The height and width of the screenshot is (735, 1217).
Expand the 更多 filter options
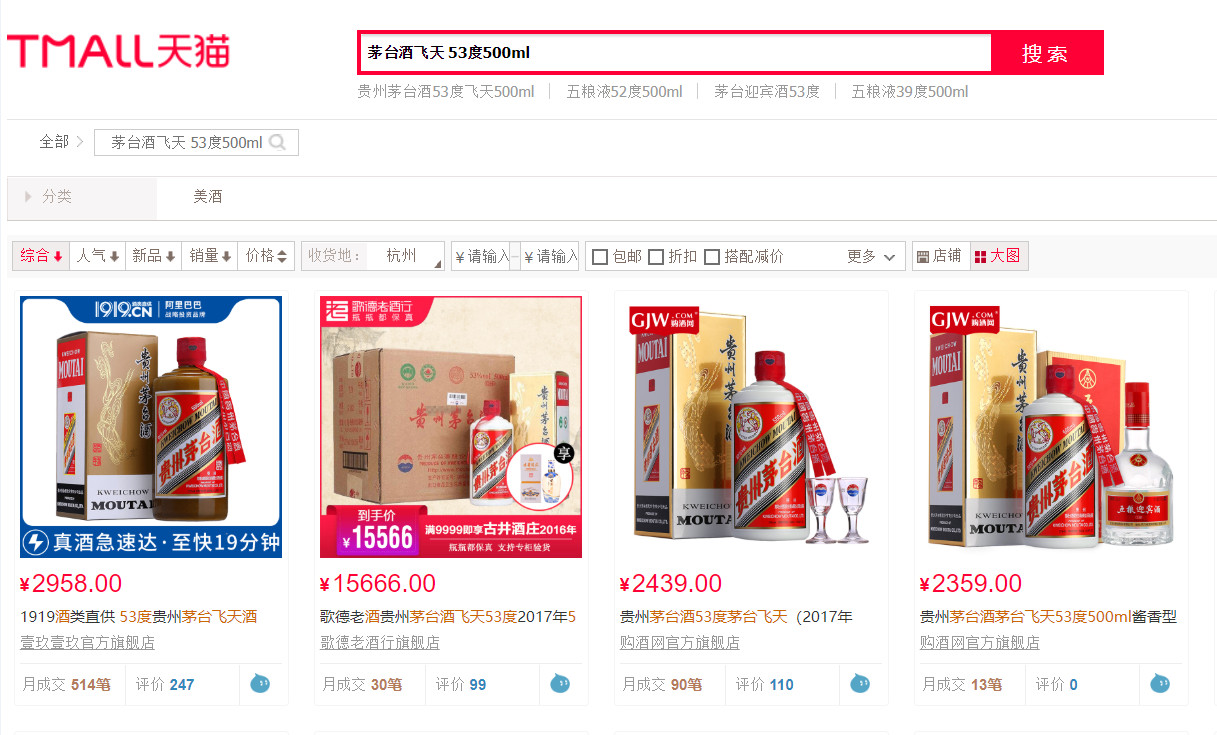(x=871, y=256)
